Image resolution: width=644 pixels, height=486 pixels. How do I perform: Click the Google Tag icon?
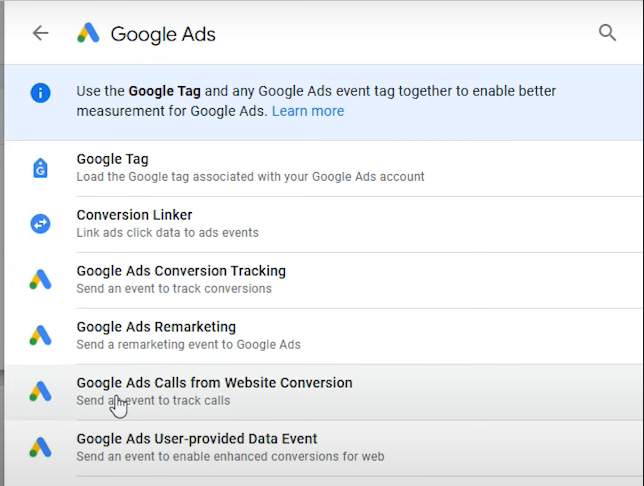[x=40, y=168]
